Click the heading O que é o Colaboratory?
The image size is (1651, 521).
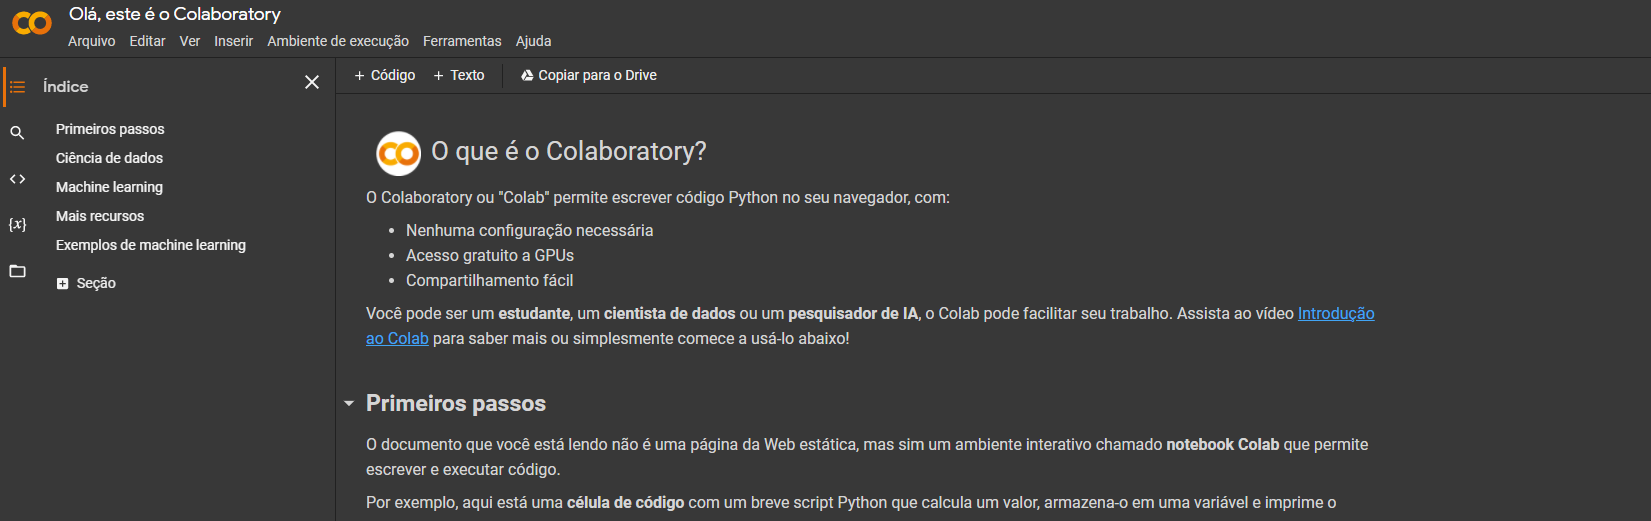point(568,151)
